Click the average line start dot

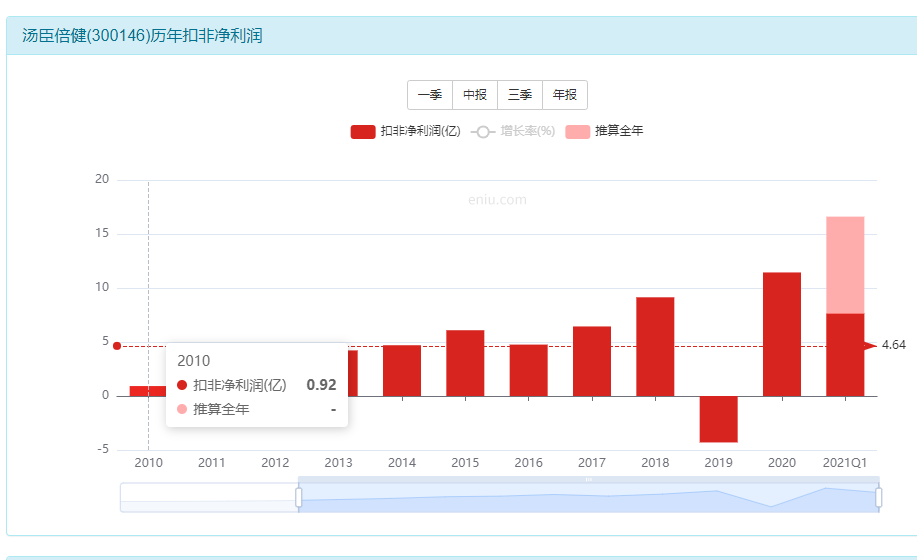117,346
